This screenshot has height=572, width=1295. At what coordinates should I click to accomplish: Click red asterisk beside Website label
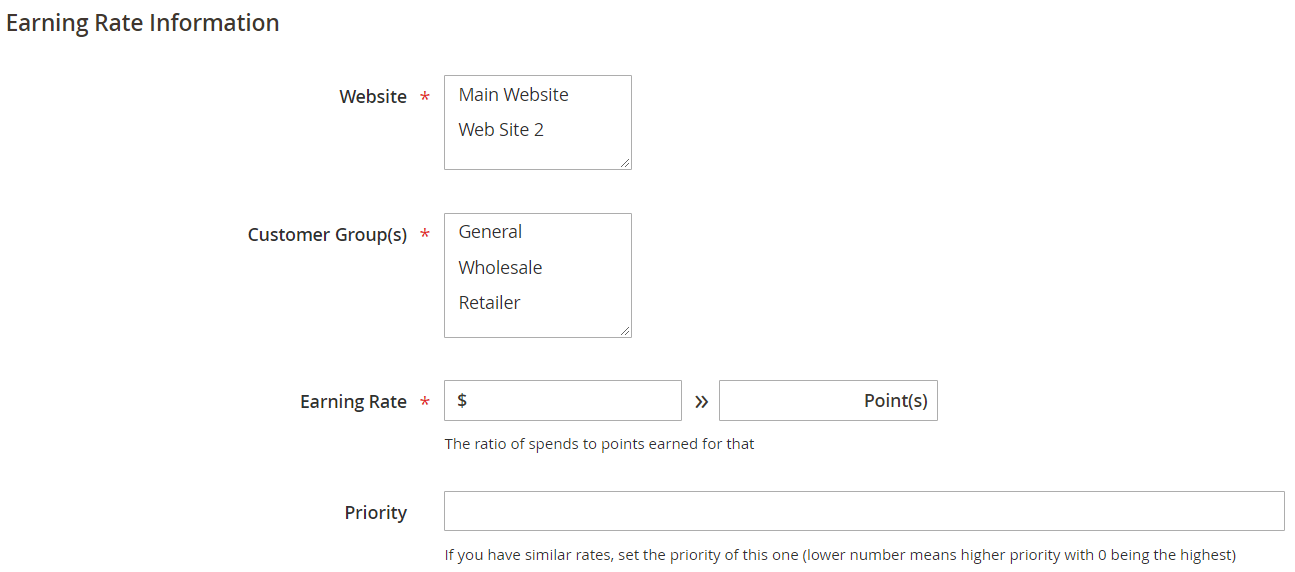coord(425,98)
